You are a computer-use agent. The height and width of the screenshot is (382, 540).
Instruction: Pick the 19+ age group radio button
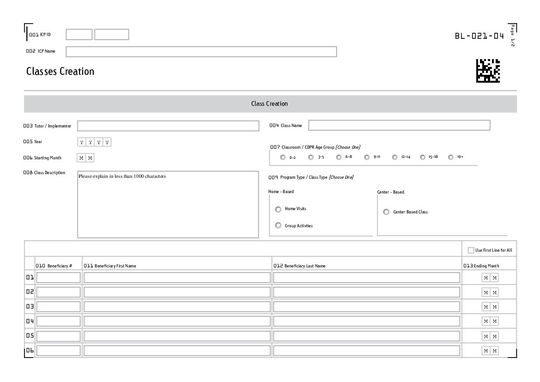point(450,157)
